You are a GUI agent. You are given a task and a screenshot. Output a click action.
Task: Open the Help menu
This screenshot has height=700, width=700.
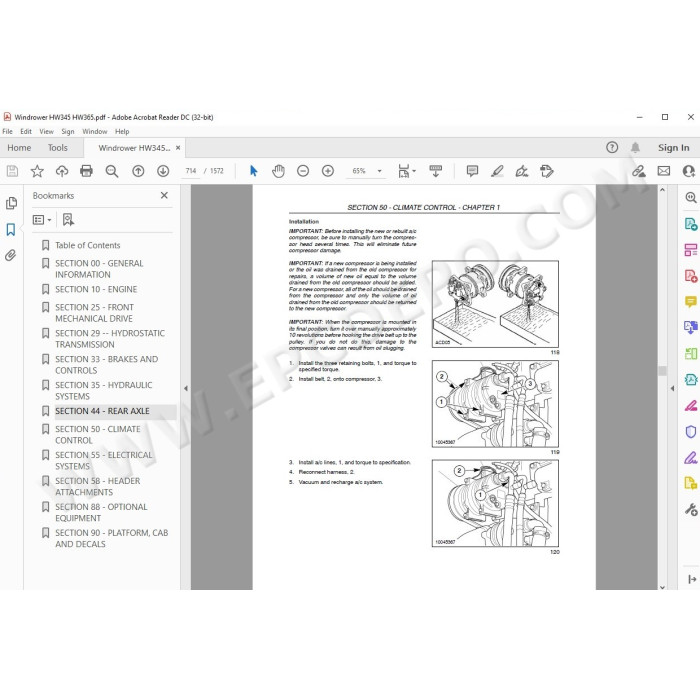point(122,131)
